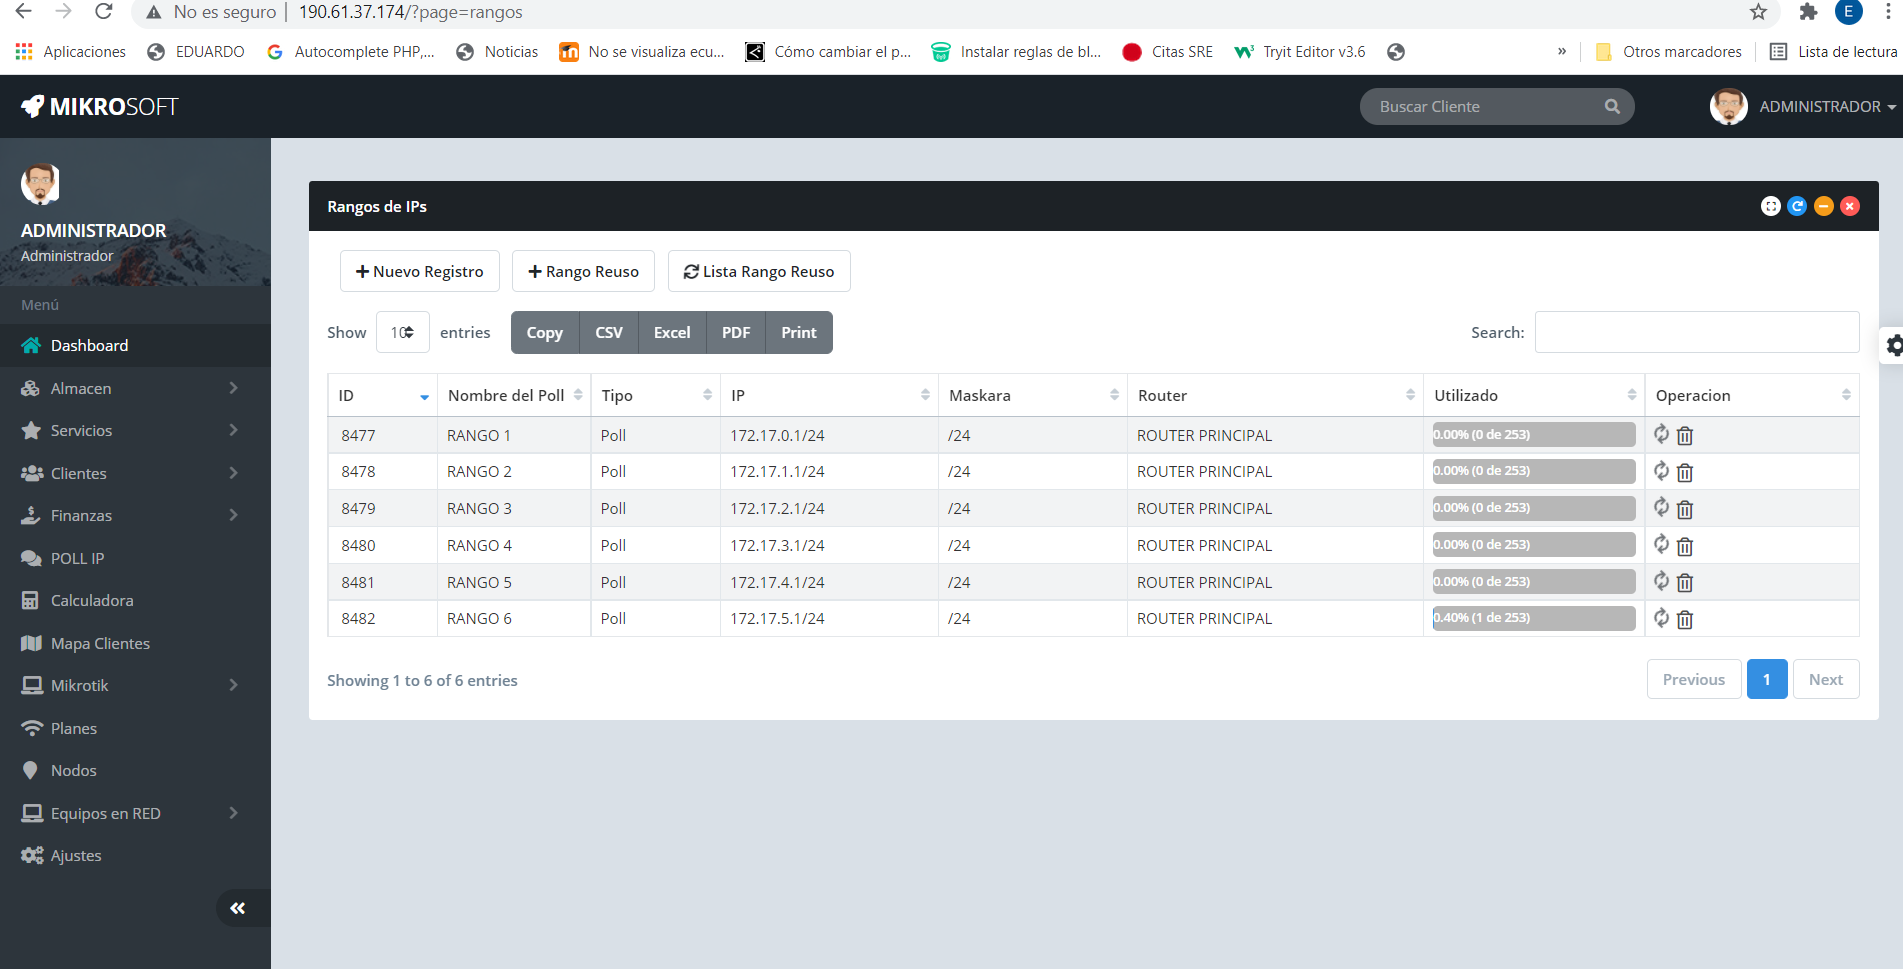Show more bookmarks via the » chevron
Screen dimensions: 1903x969
pos(1562,51)
